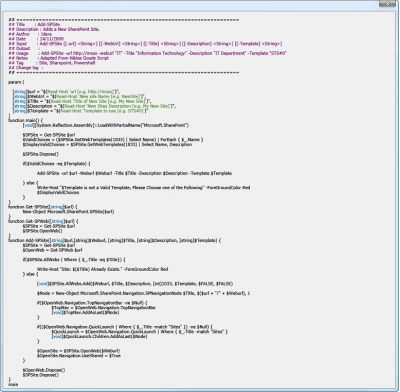400x392 pixels.
Task: Click the '[string]$url' parameter declaration line
Action: [x=66, y=92]
